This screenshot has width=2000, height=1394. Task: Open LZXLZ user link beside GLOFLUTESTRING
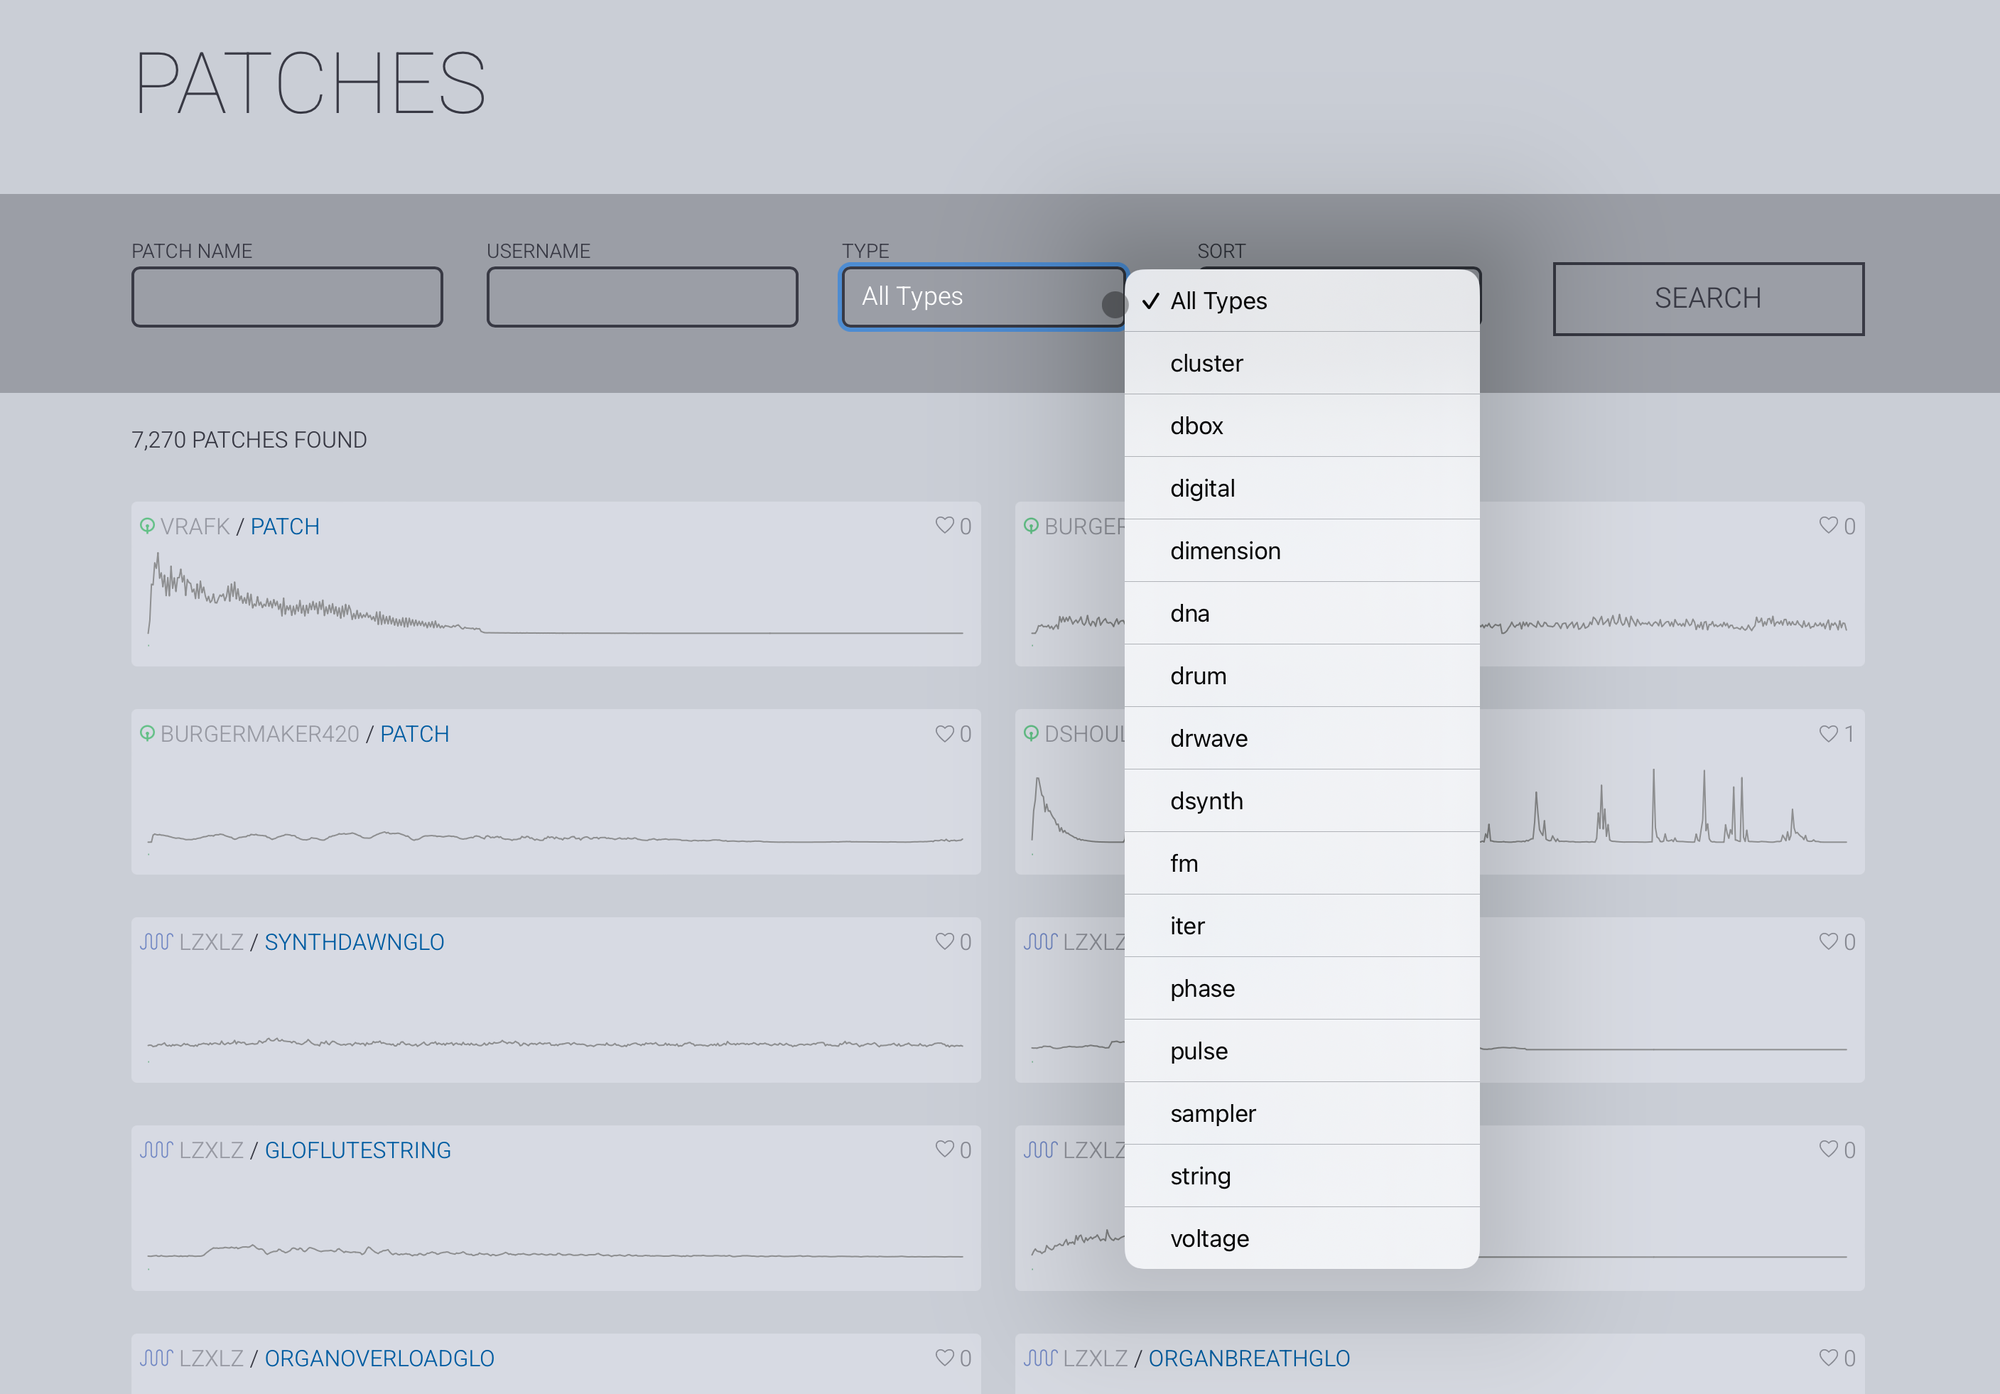[x=211, y=1150]
